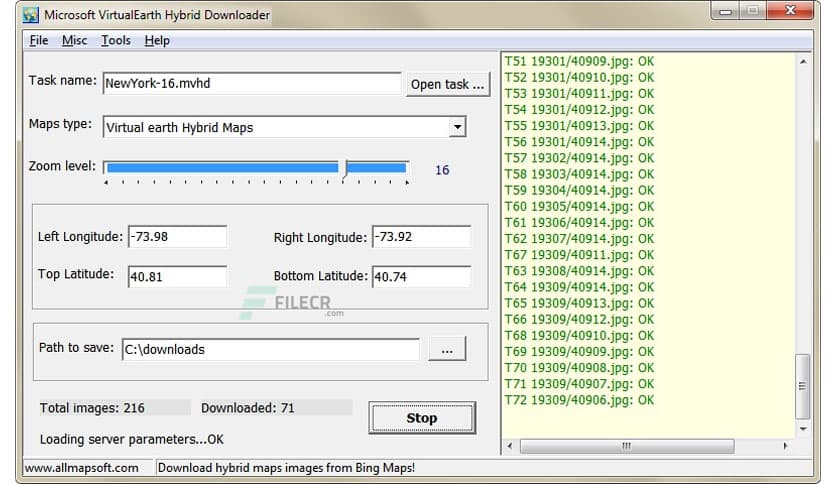The height and width of the screenshot is (484, 836).
Task: Click the Loading server parameters...OK status text
Action: pos(132,440)
